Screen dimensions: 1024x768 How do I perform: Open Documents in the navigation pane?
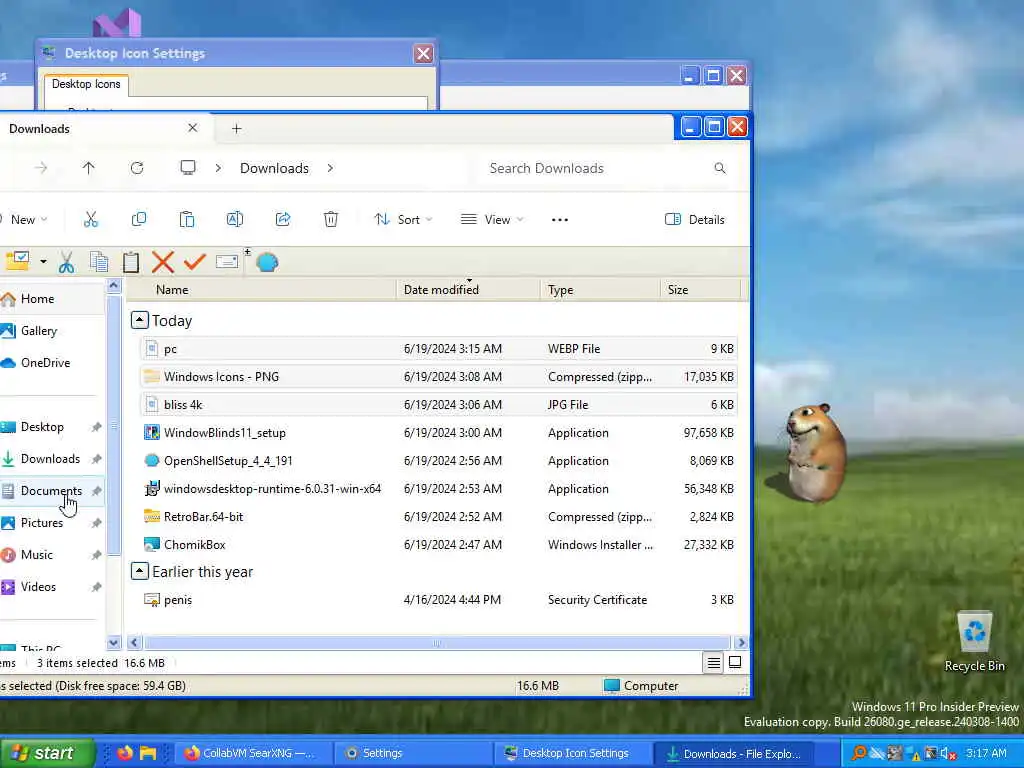point(52,490)
